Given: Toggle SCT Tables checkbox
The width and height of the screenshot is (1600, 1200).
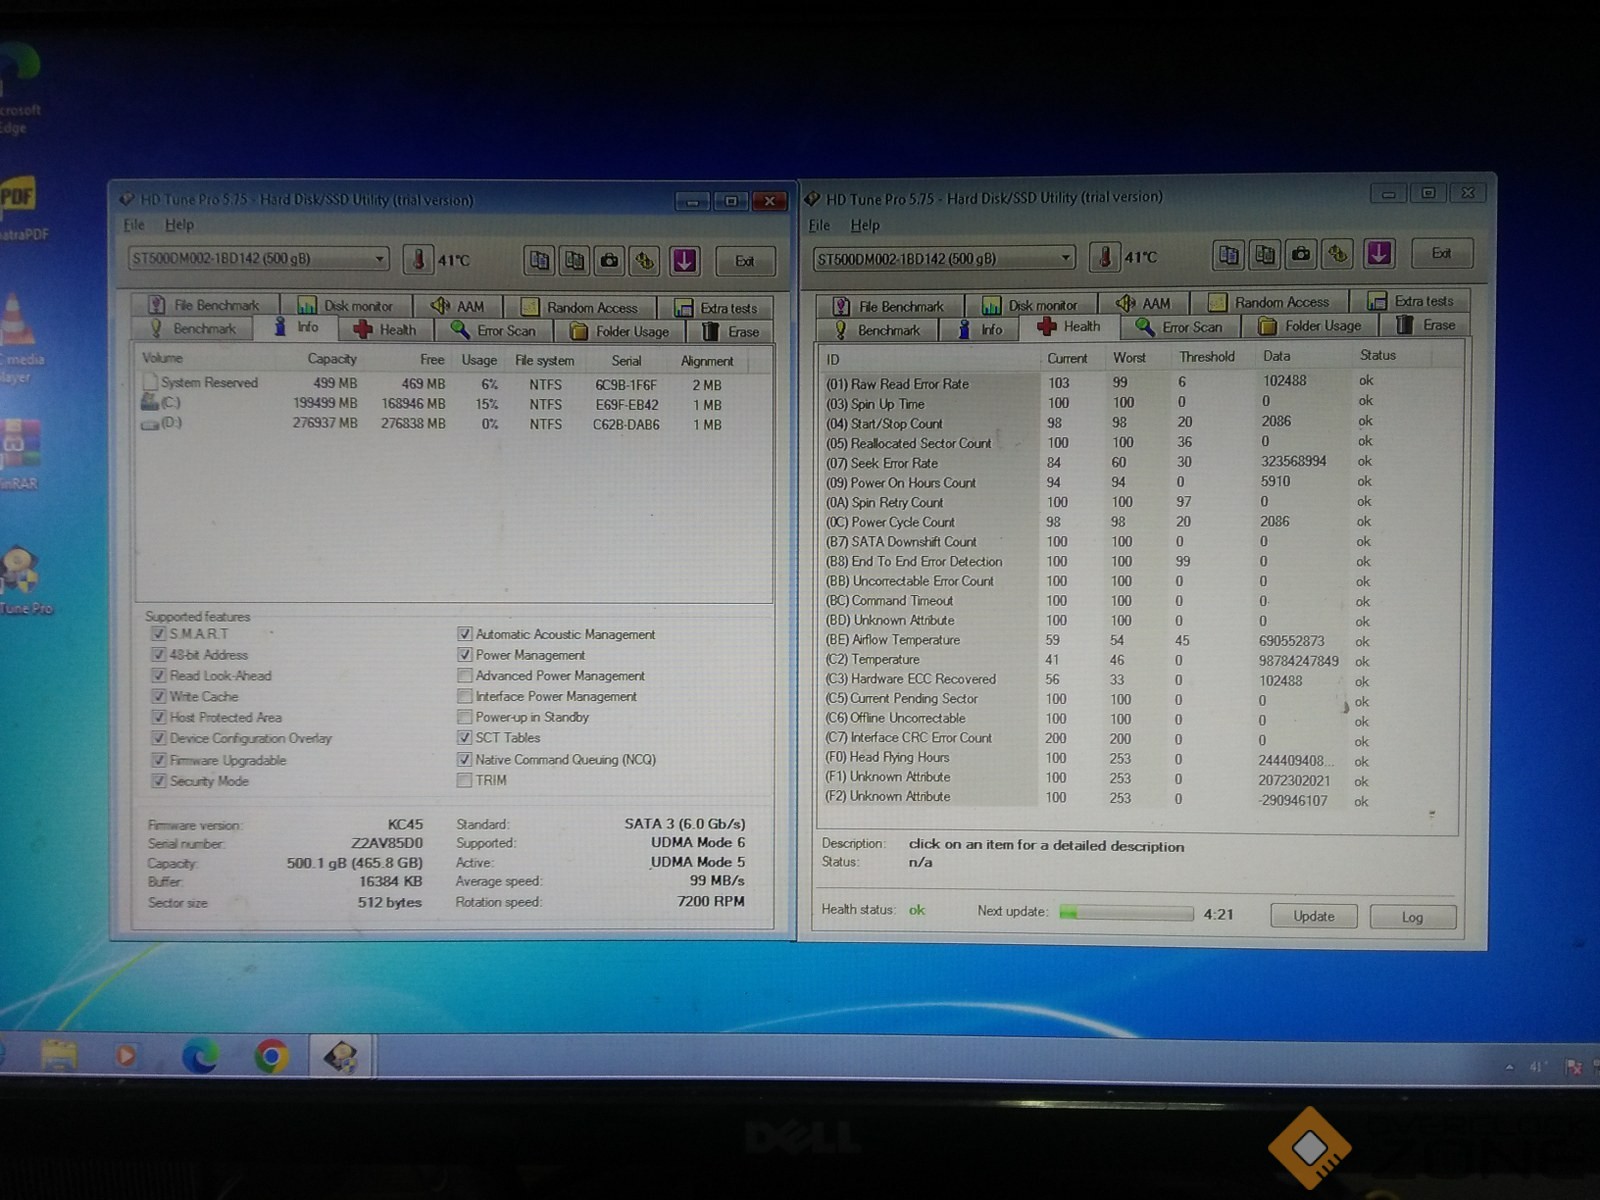Looking at the screenshot, I should [x=464, y=738].
